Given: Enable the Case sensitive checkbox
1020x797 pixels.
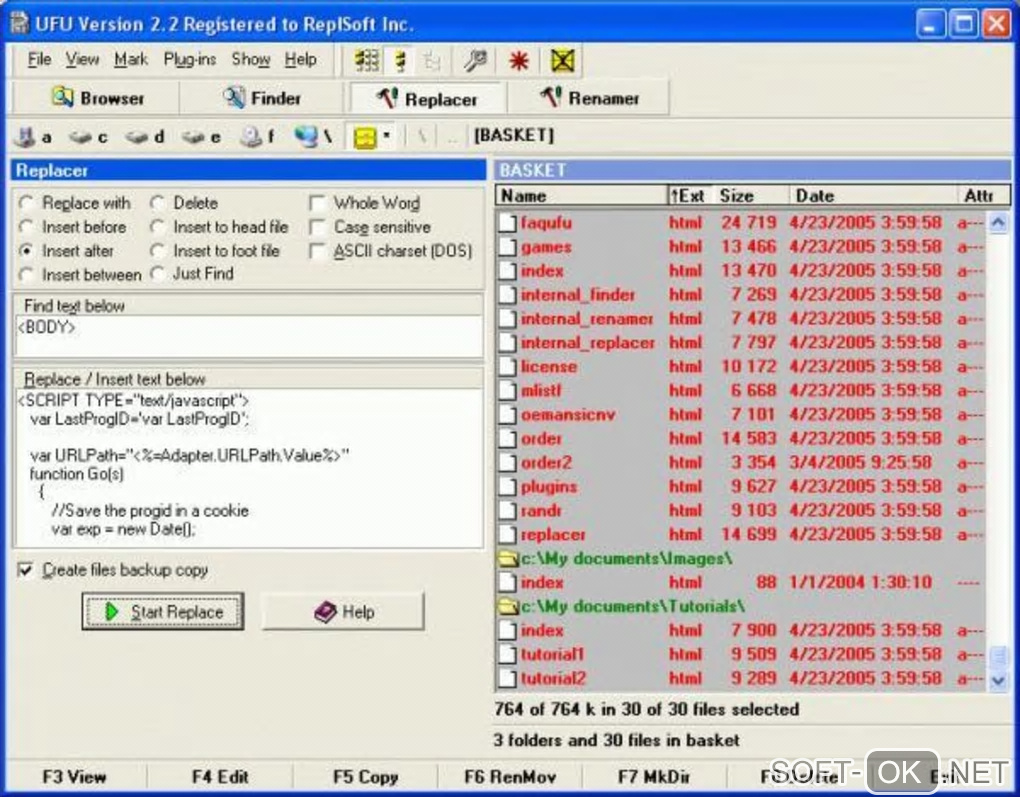Looking at the screenshot, I should 317,227.
